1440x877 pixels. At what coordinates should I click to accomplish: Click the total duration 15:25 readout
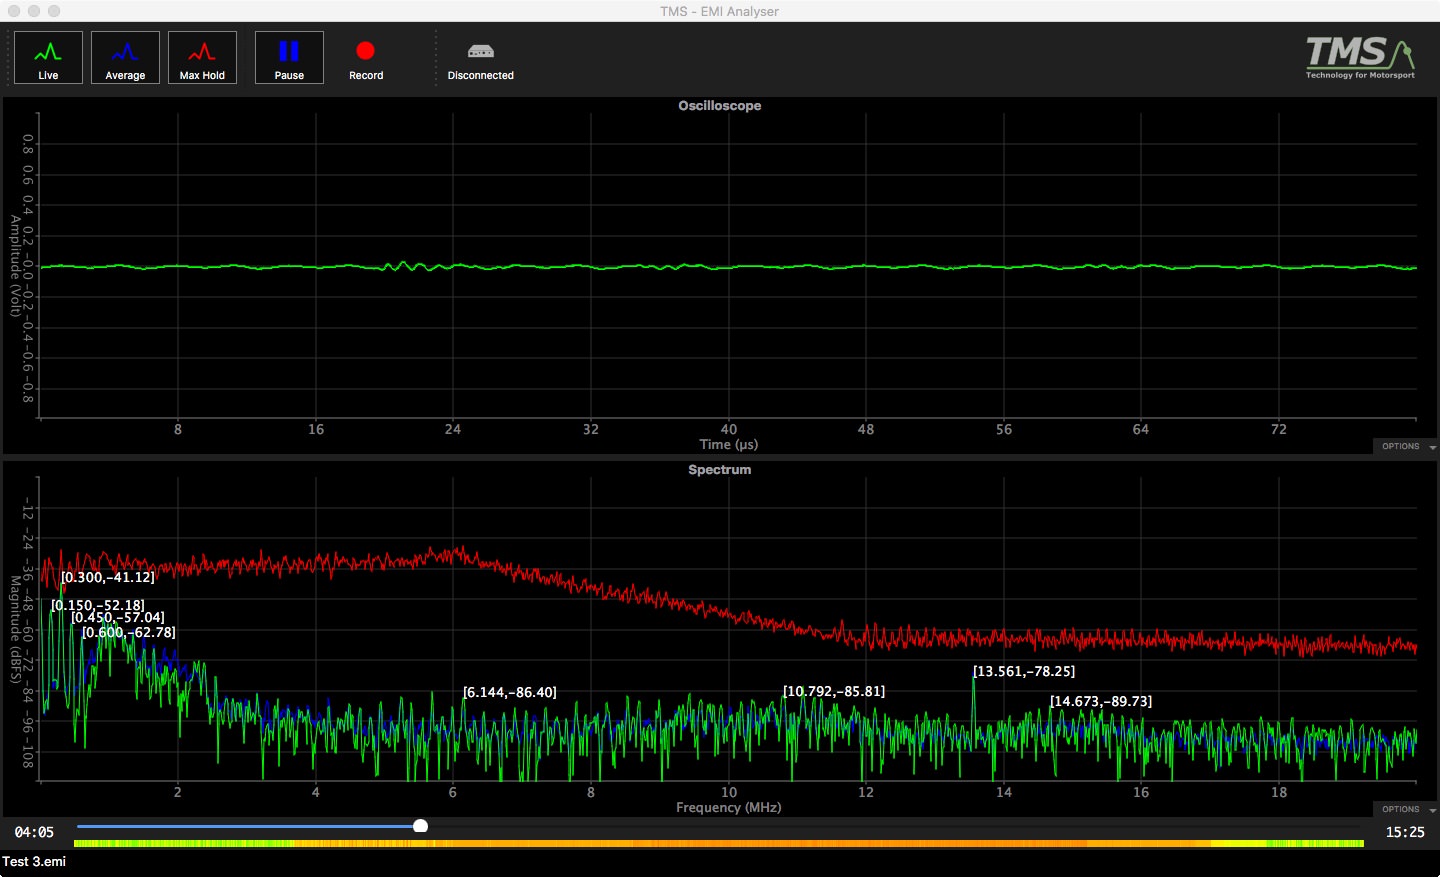1404,832
